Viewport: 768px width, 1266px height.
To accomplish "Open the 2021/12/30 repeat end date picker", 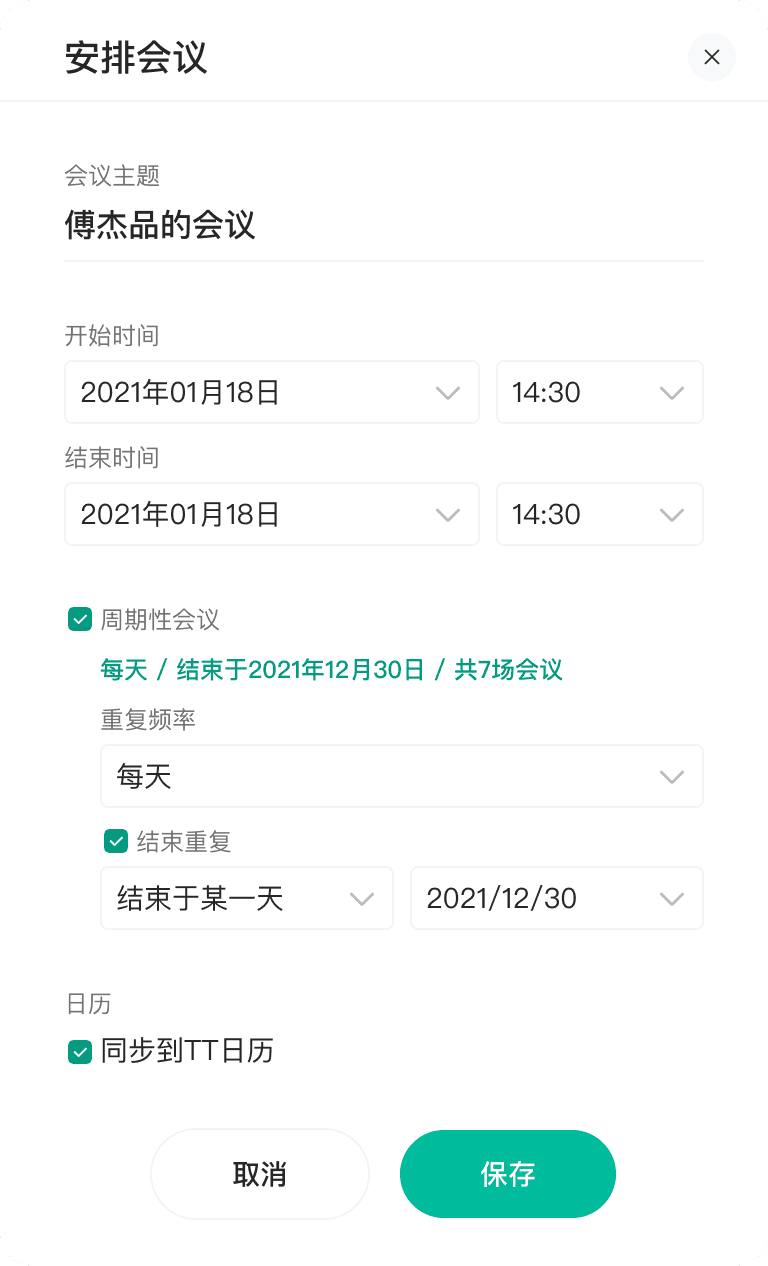I will 557,898.
